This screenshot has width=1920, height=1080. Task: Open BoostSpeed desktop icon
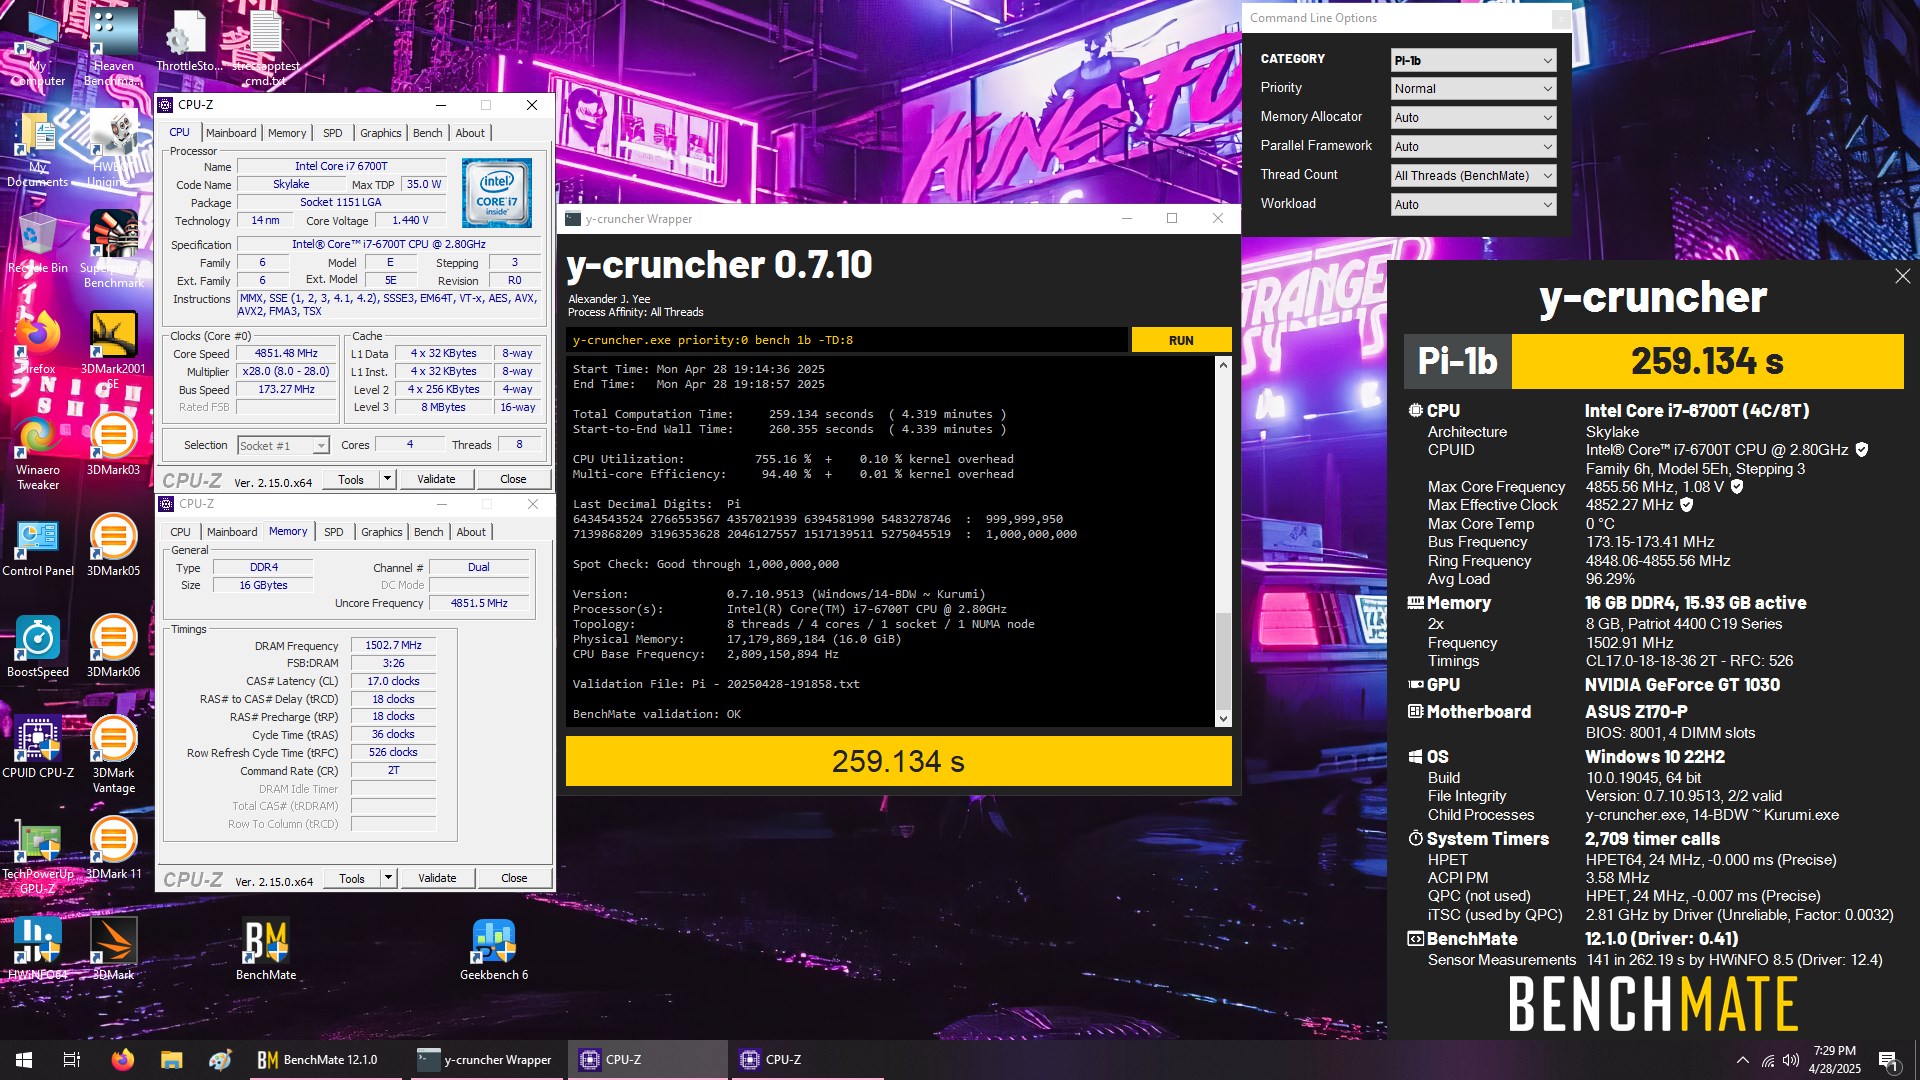click(x=38, y=646)
